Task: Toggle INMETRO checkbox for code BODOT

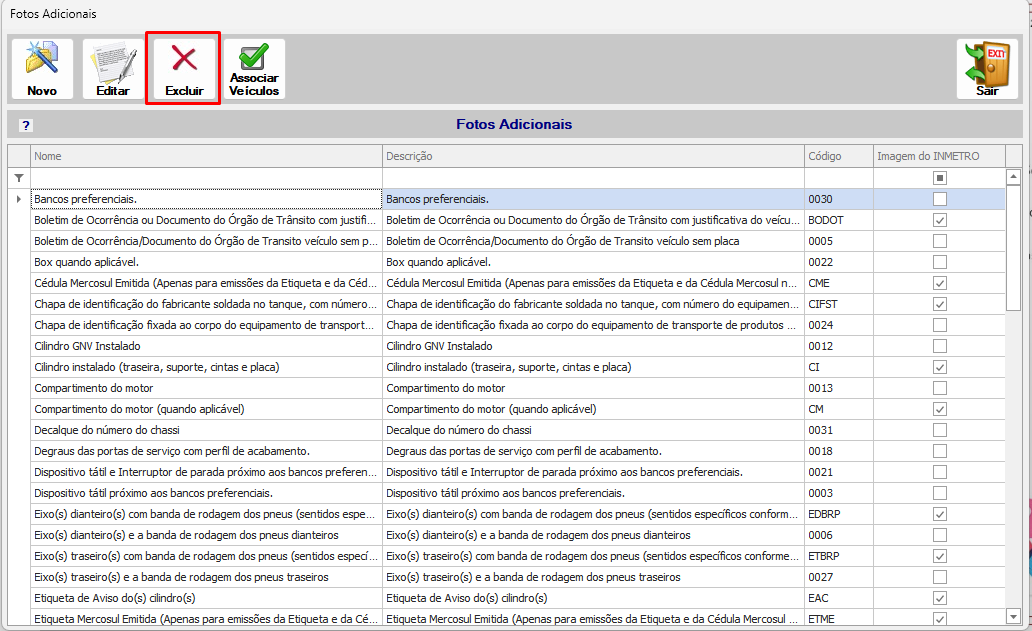Action: 940,220
